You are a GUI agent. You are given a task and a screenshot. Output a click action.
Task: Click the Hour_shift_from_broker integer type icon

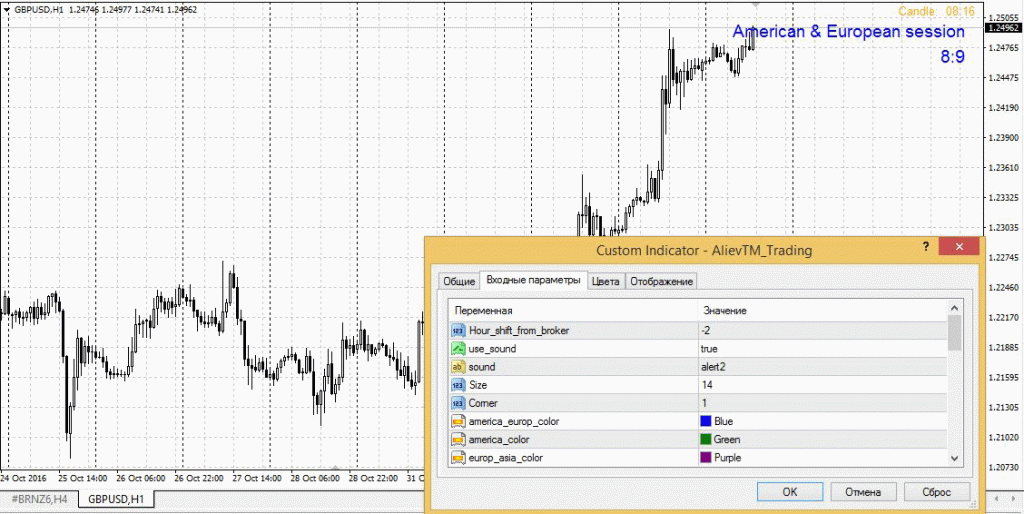(458, 330)
